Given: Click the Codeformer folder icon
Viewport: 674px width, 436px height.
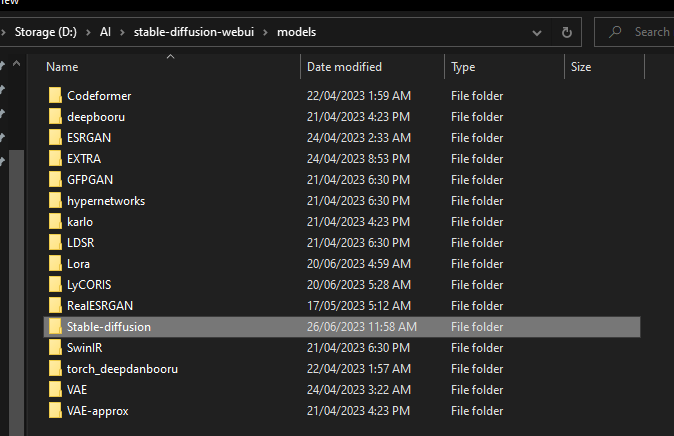Looking at the screenshot, I should click(x=55, y=96).
